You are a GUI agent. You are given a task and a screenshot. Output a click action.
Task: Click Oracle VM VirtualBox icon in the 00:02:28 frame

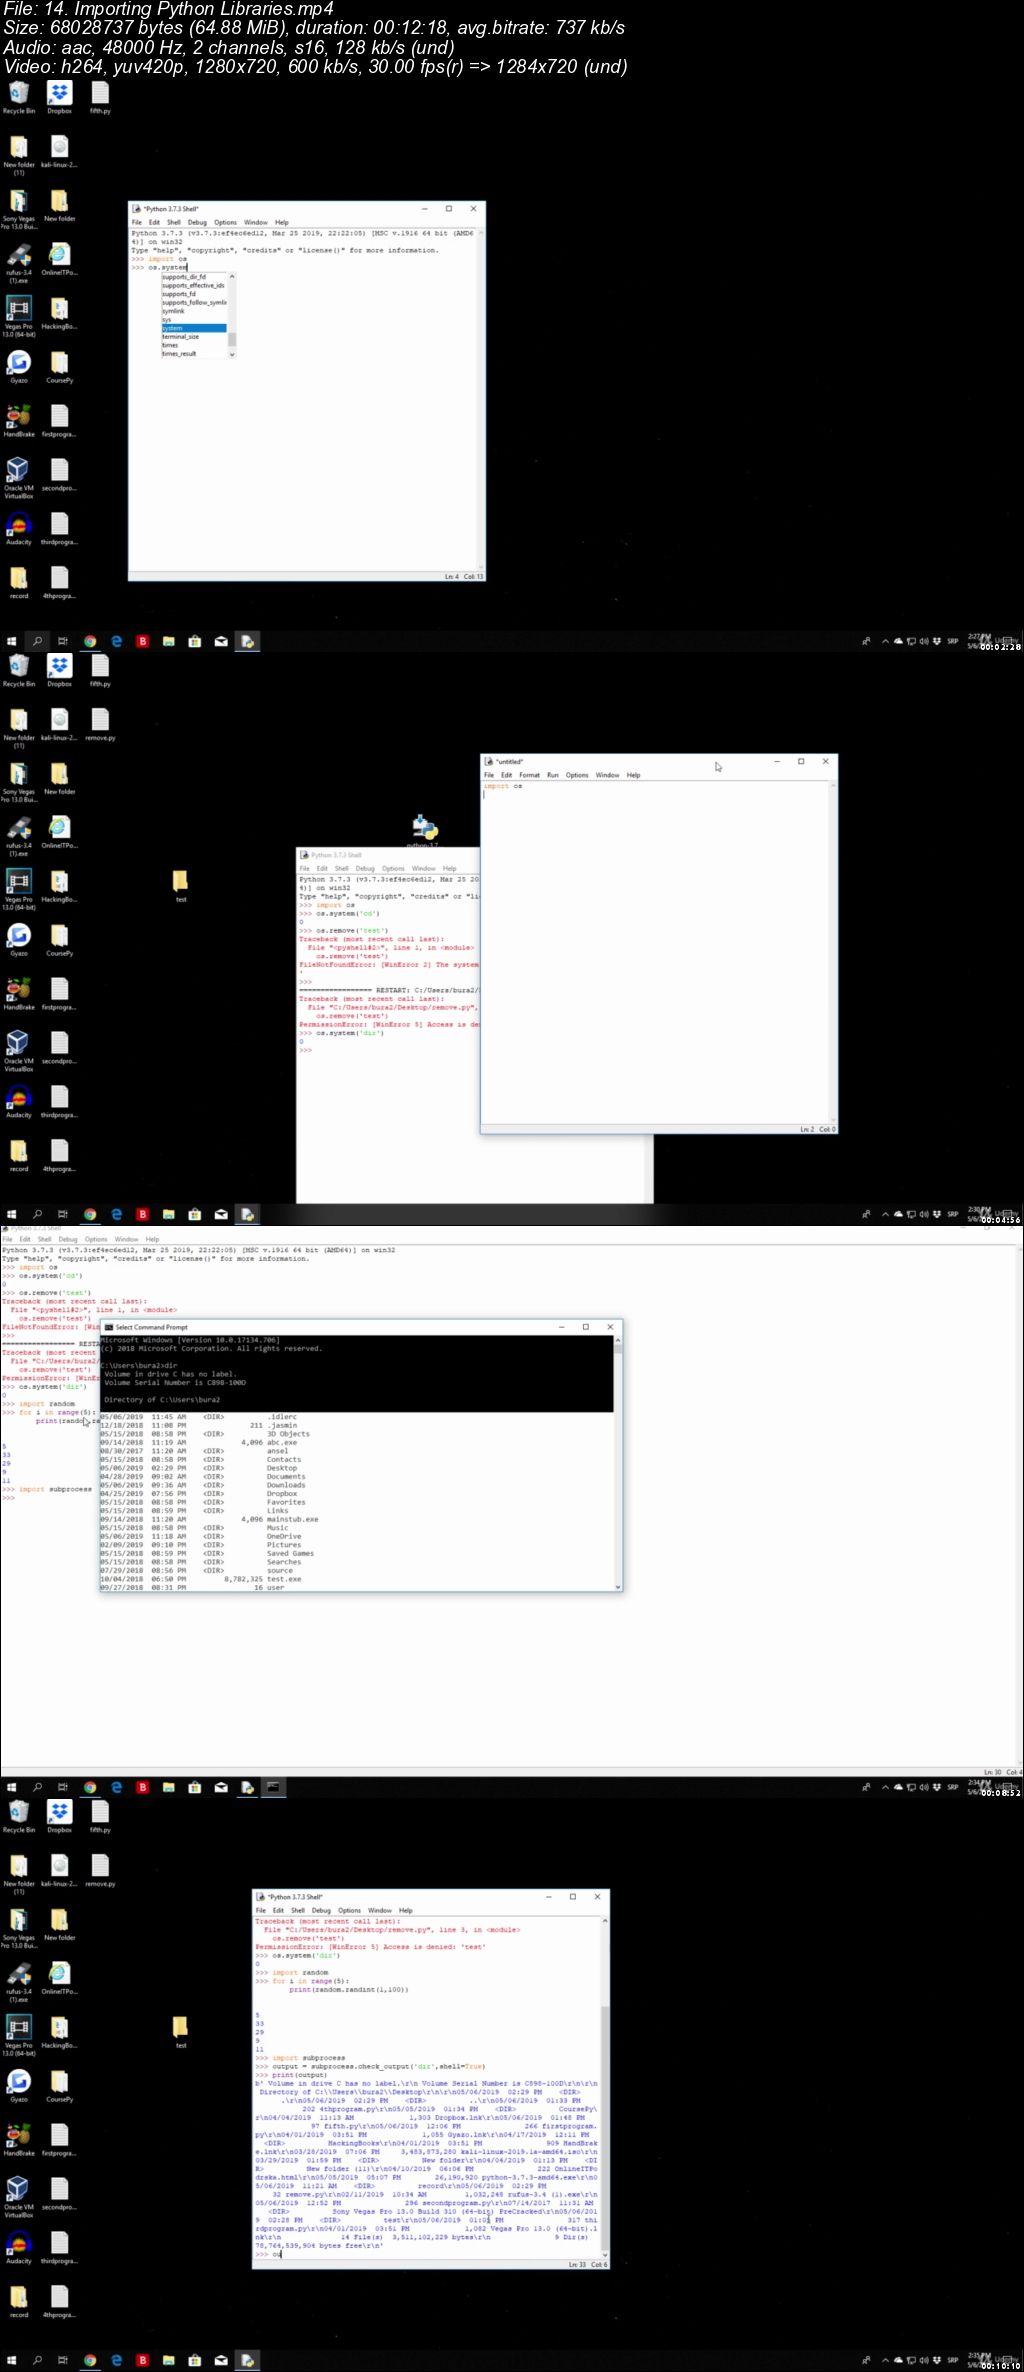(x=18, y=478)
